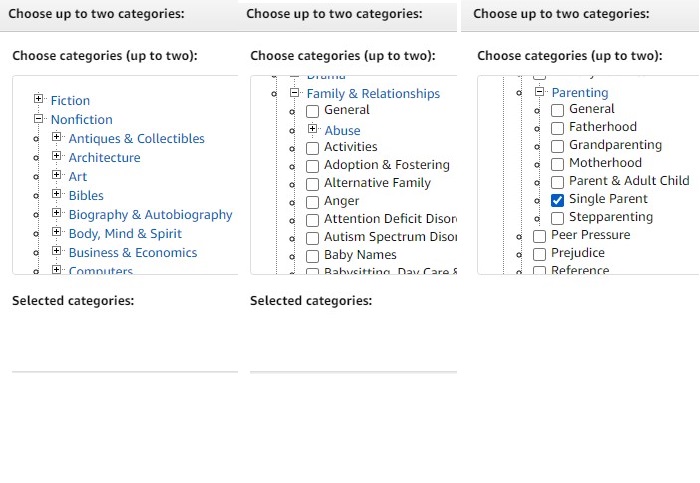The width and height of the screenshot is (700, 483).
Task: Collapse the Nonfiction category
Action: click(x=38, y=118)
